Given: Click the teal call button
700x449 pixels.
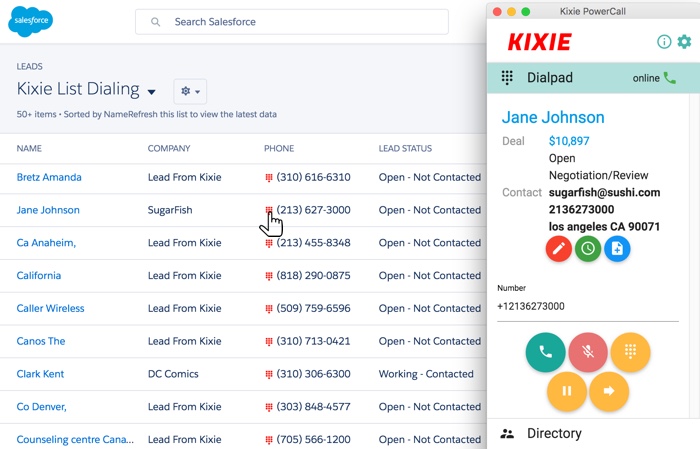Looking at the screenshot, I should (546, 352).
